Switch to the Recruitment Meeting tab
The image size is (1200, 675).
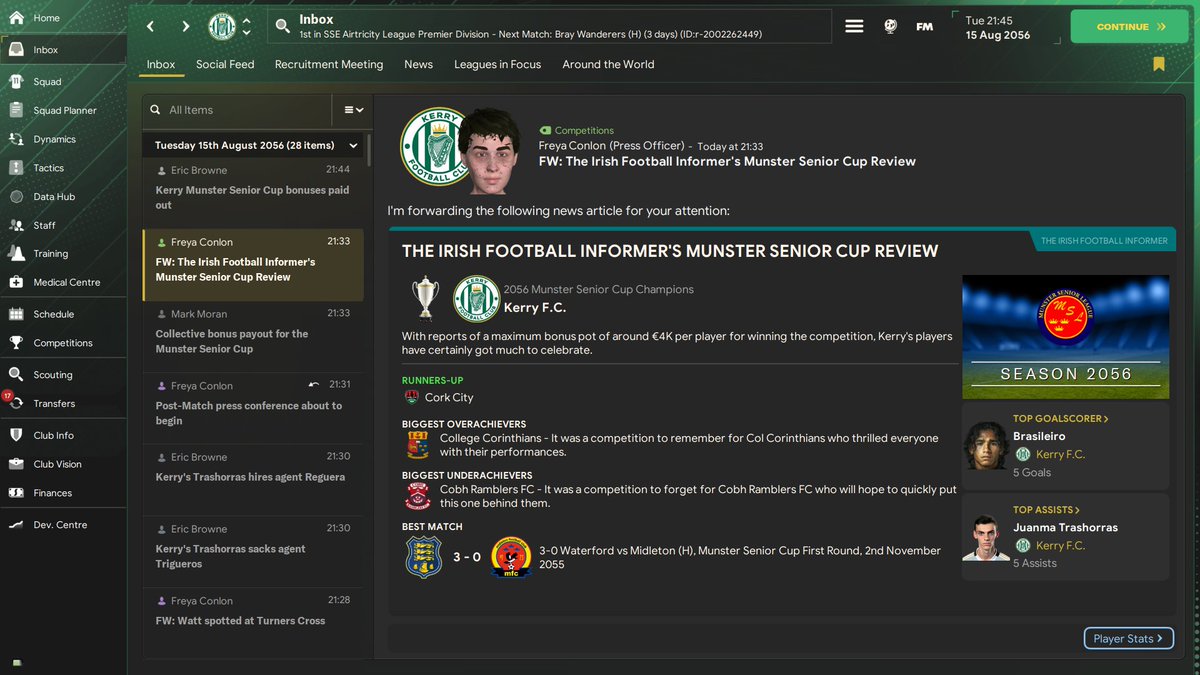pyautogui.click(x=329, y=64)
